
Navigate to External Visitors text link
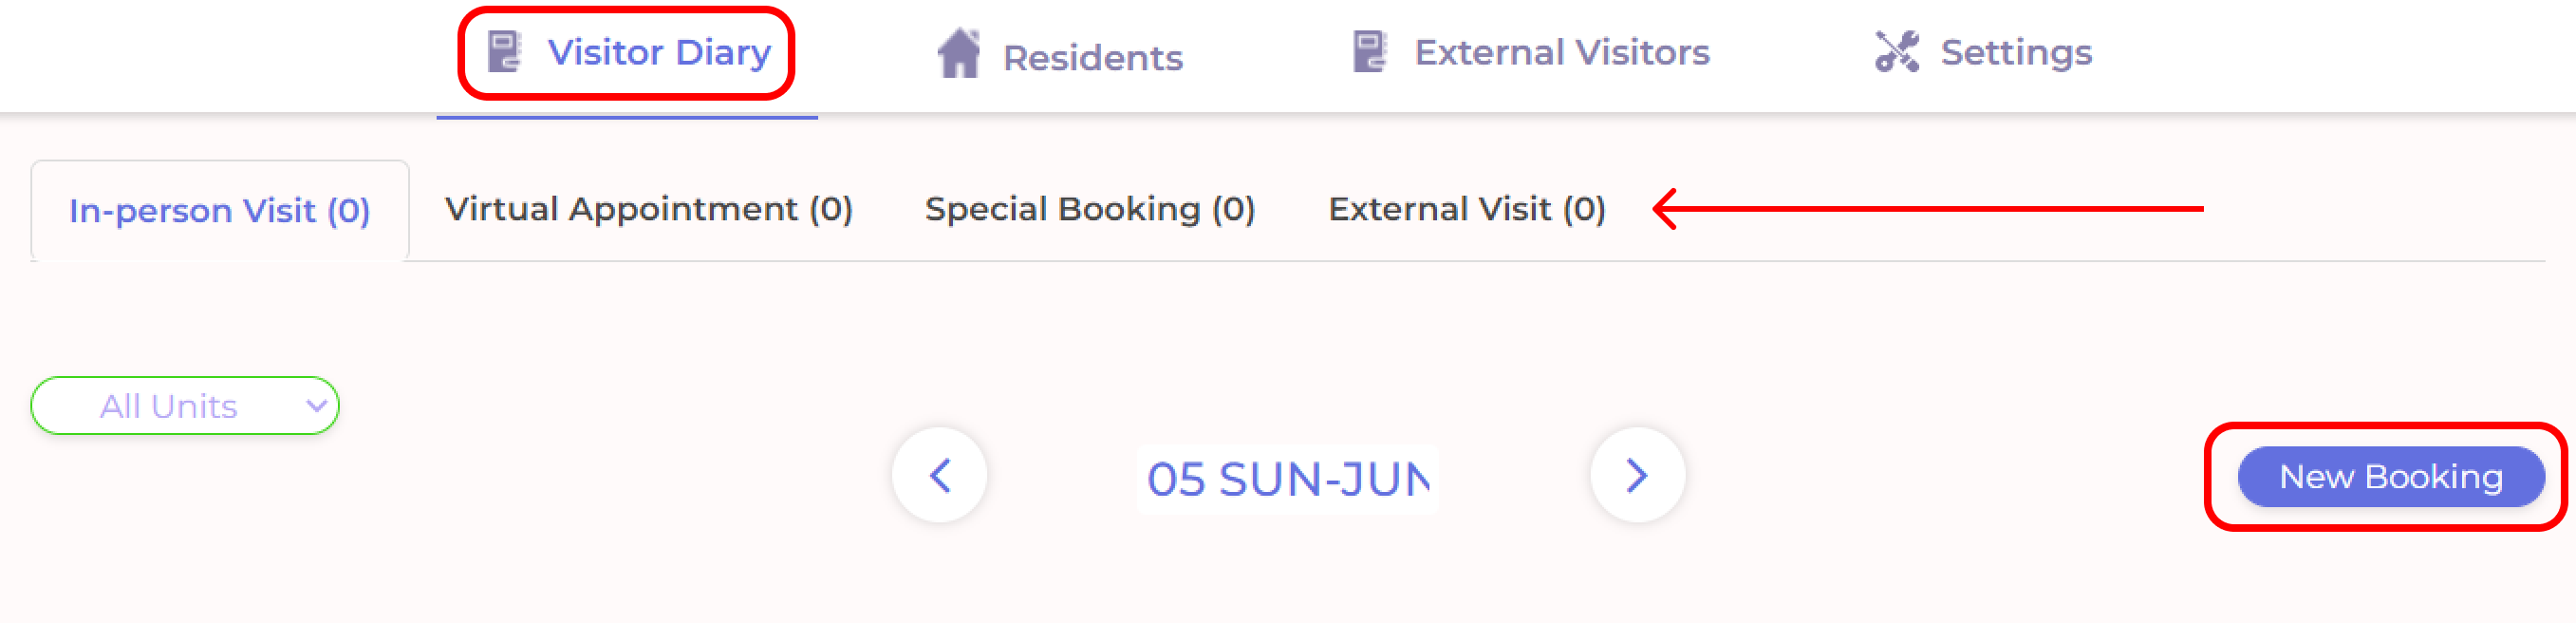[1562, 52]
